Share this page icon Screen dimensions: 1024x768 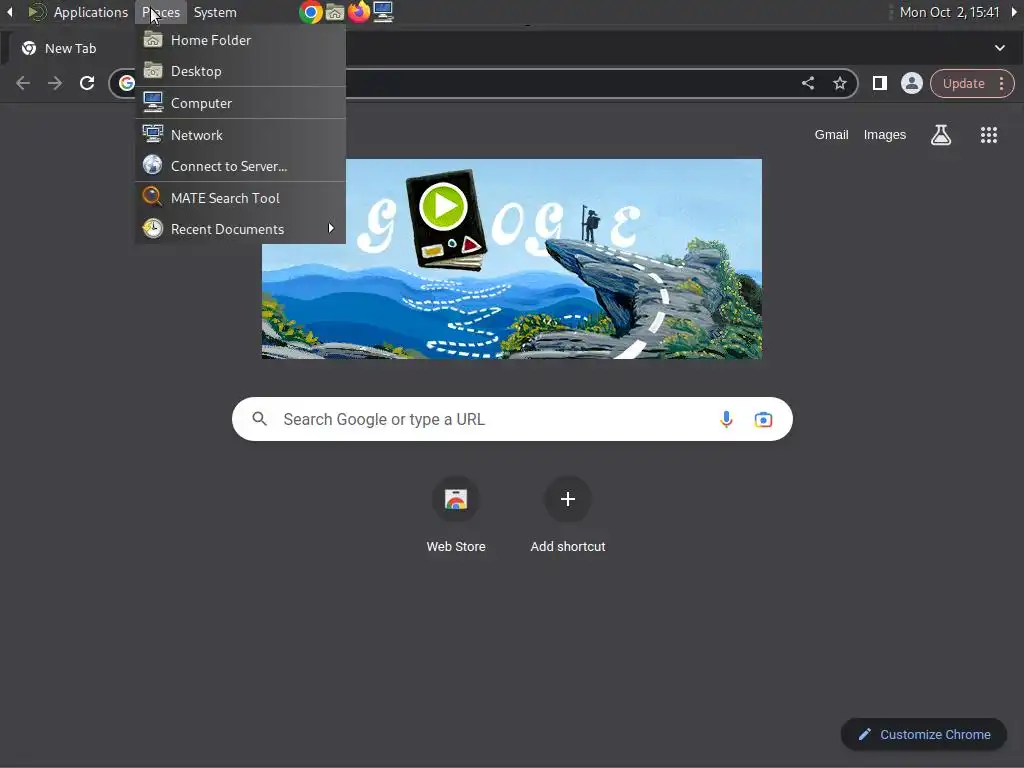coord(808,83)
